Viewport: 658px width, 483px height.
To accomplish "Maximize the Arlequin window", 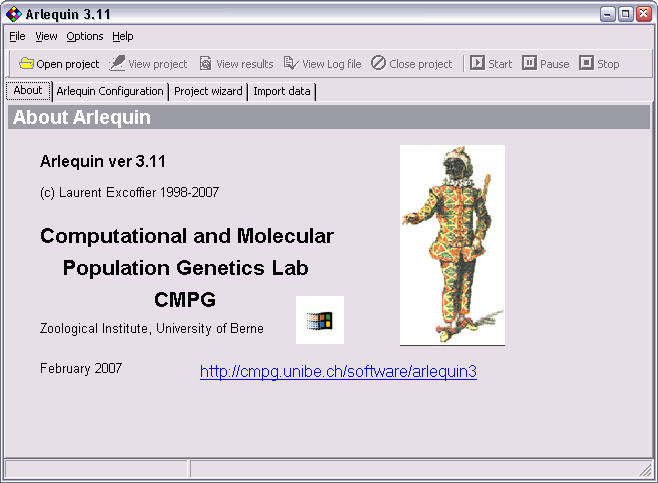I will (625, 14).
